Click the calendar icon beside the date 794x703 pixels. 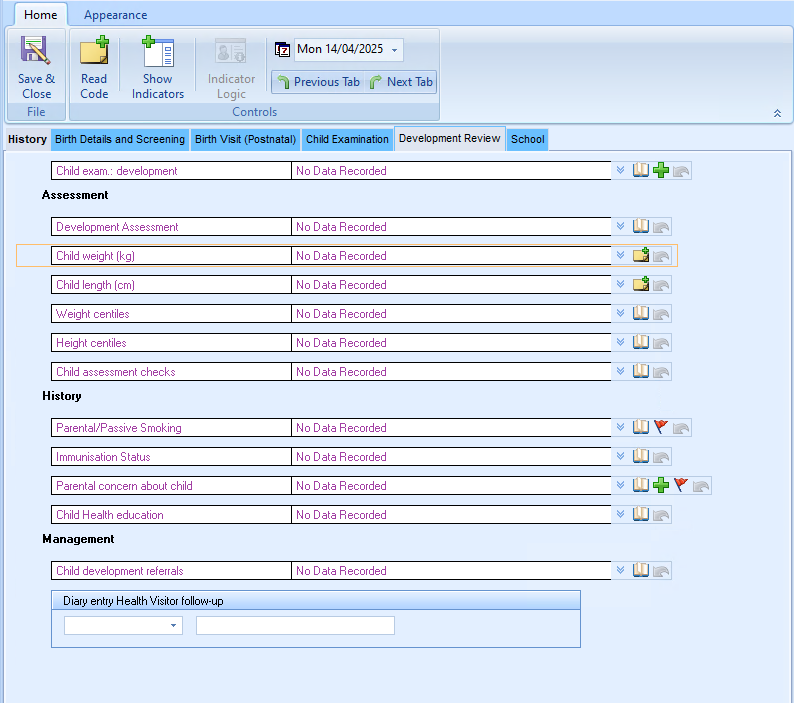click(282, 50)
